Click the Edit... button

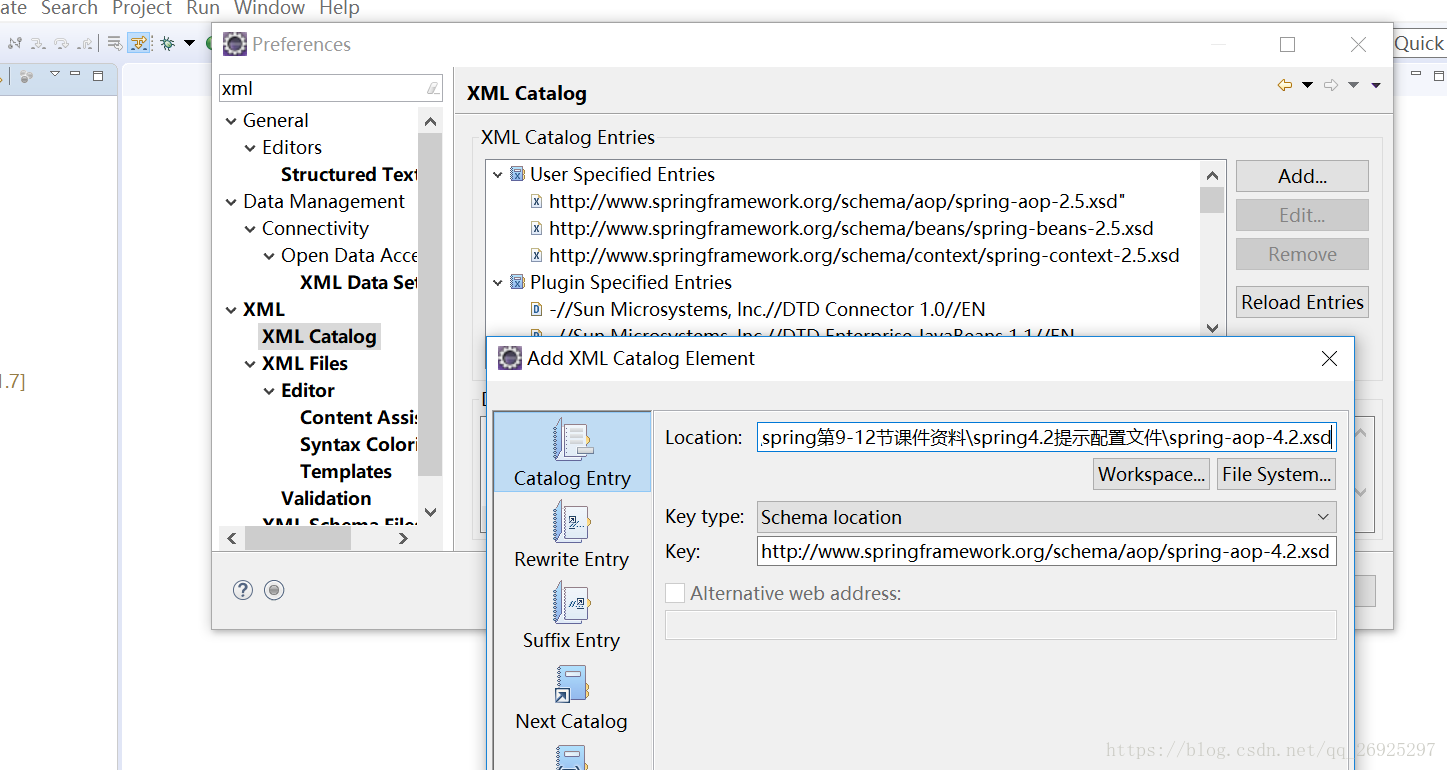click(1302, 215)
